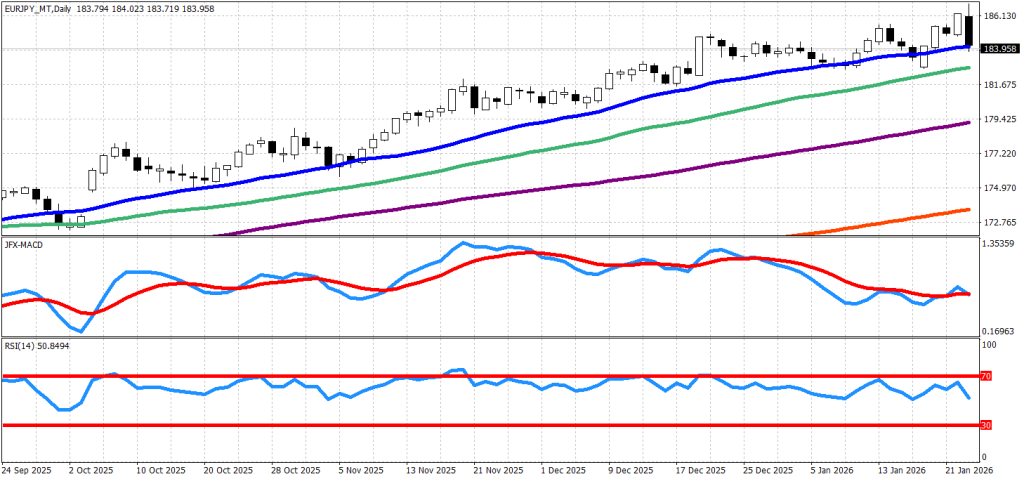Click the JFX-MACD indicator label
This screenshot has width=1024, height=479.
(x=24, y=242)
